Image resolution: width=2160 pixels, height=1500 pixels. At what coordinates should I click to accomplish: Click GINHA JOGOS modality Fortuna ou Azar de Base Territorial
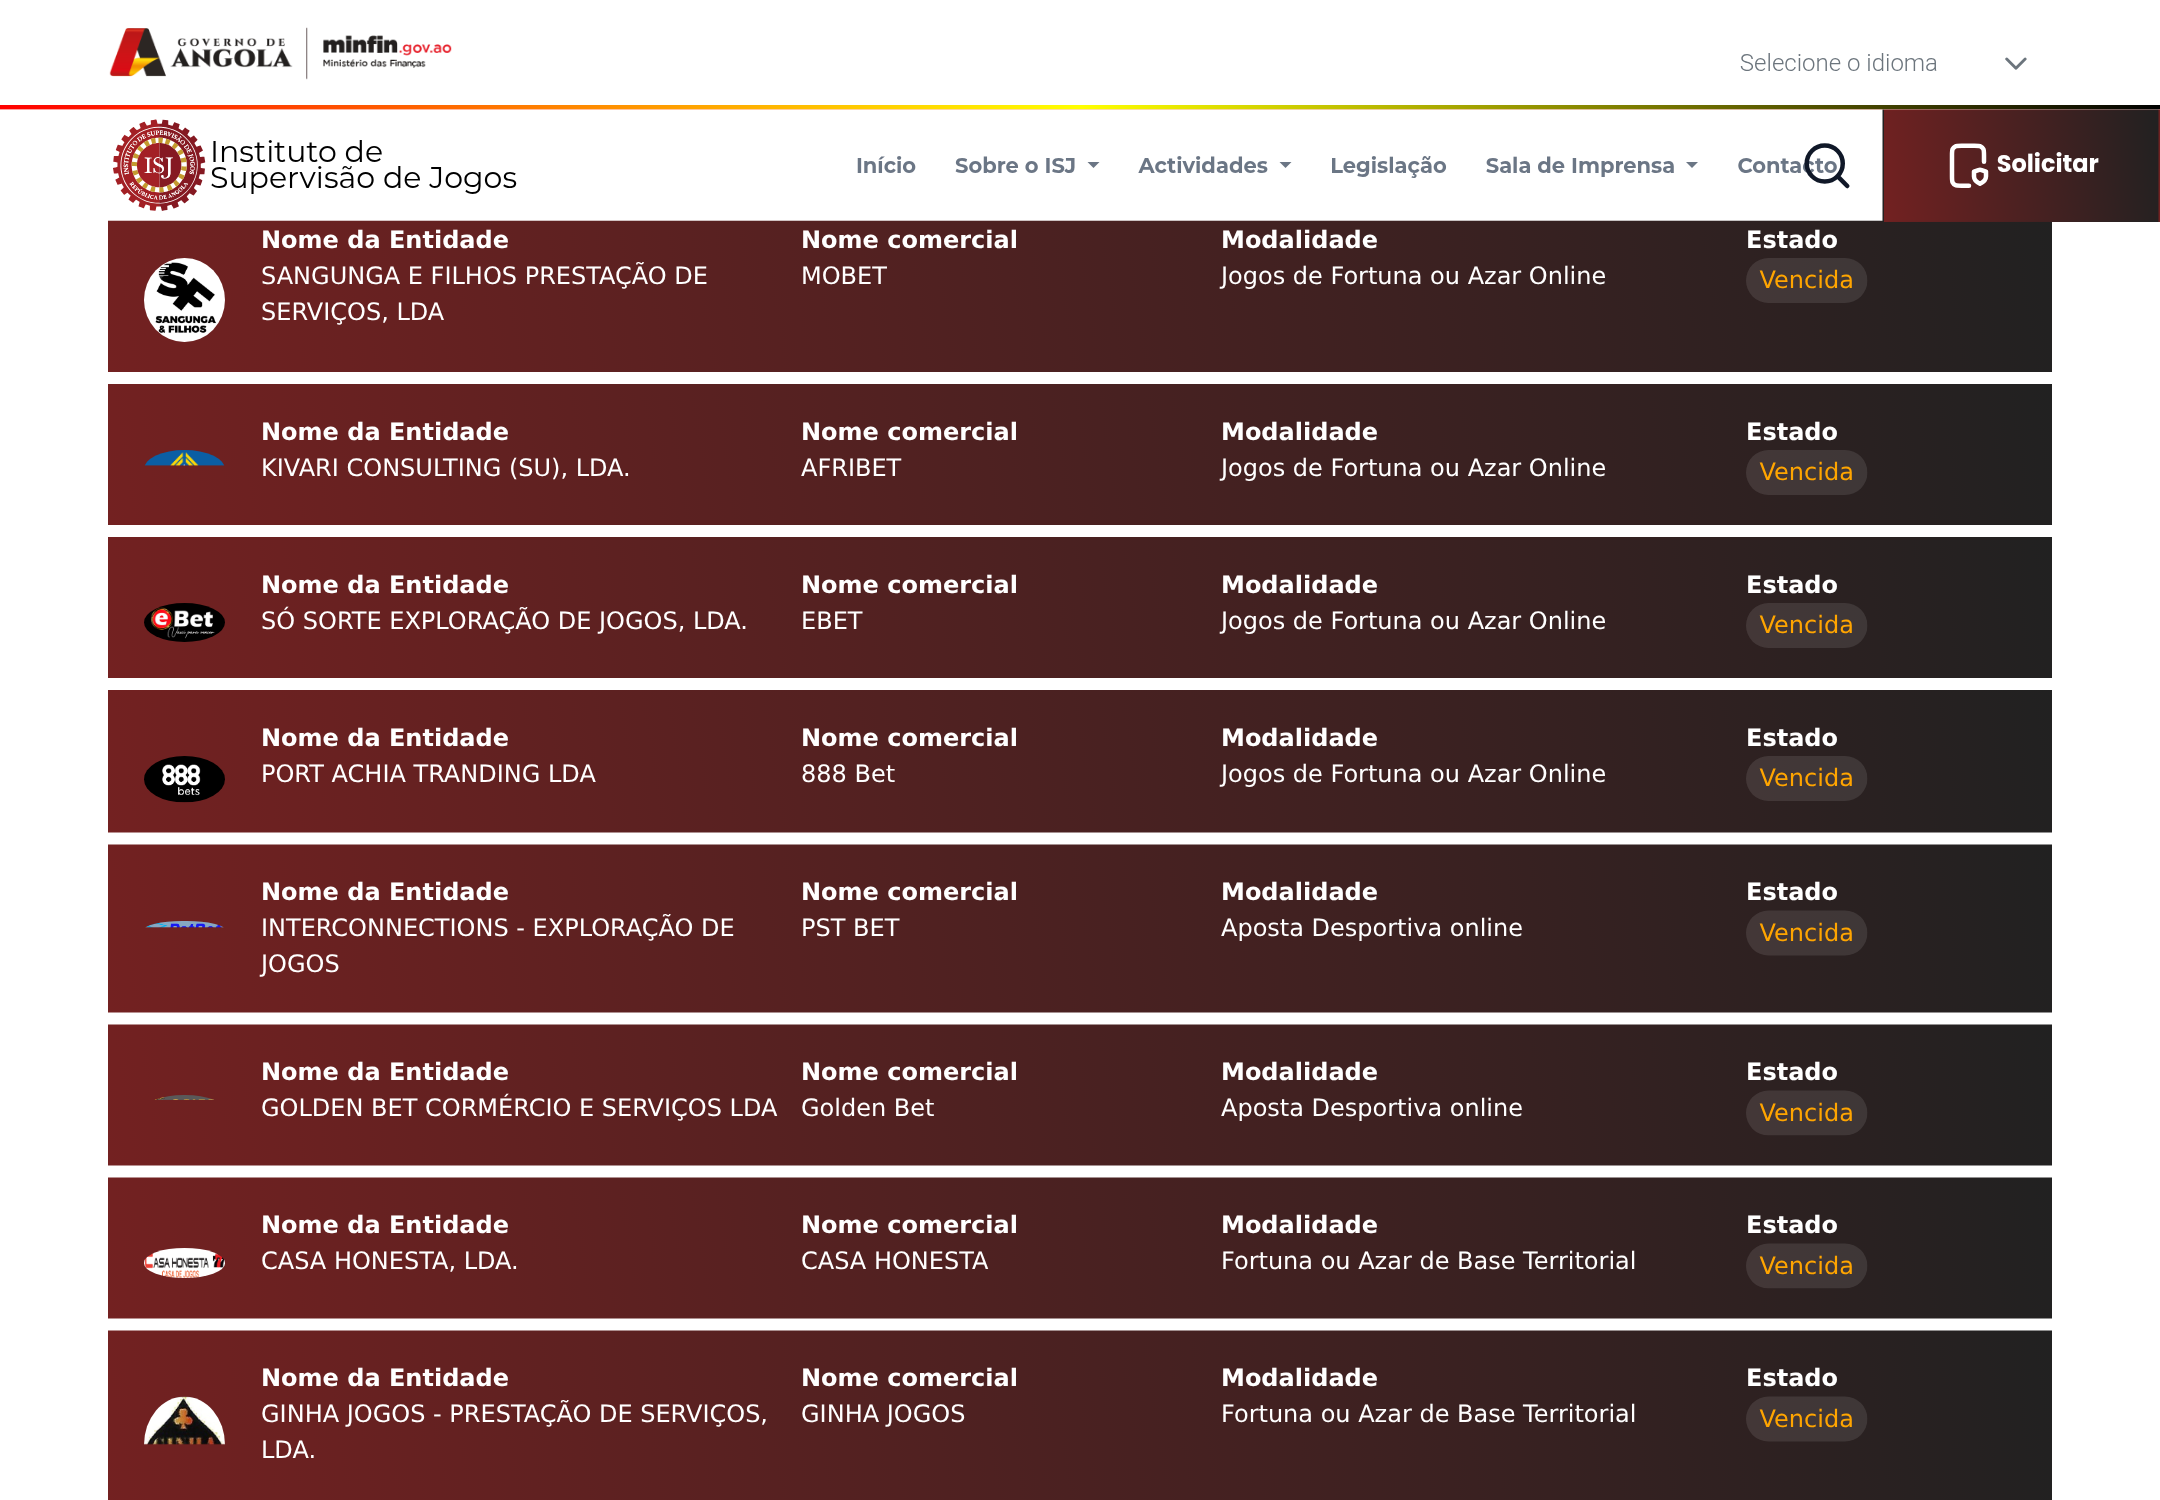tap(1428, 1414)
